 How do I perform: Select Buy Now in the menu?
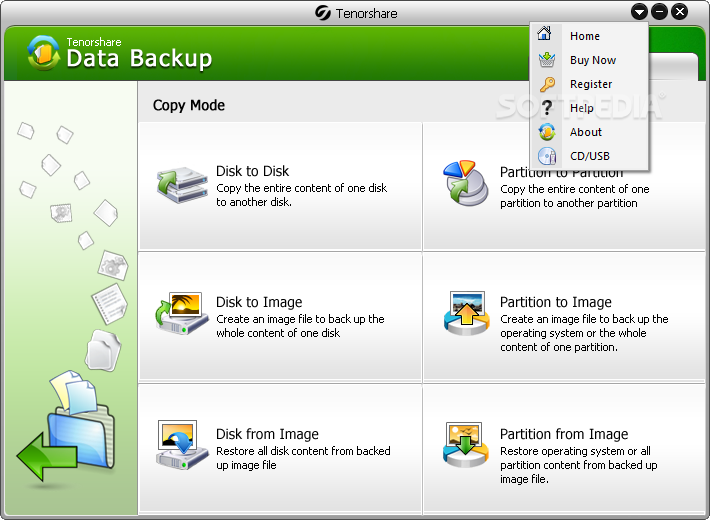click(590, 60)
